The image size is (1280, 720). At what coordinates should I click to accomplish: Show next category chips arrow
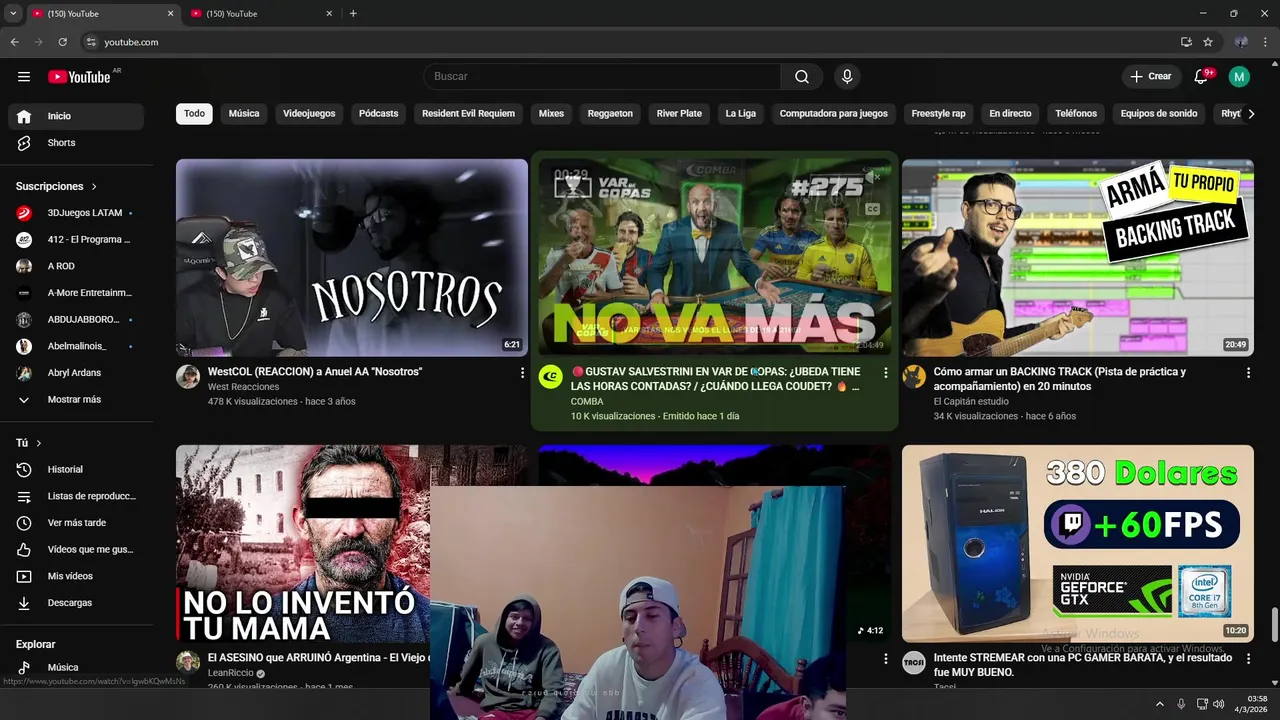(1251, 114)
